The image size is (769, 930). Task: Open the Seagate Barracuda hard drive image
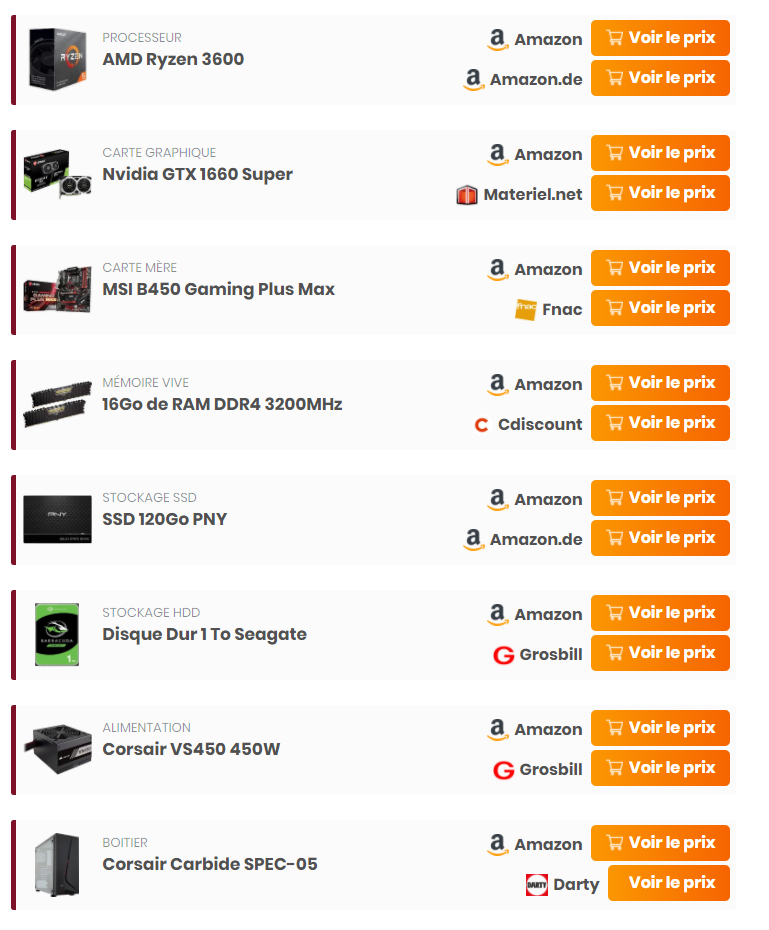pyautogui.click(x=57, y=634)
